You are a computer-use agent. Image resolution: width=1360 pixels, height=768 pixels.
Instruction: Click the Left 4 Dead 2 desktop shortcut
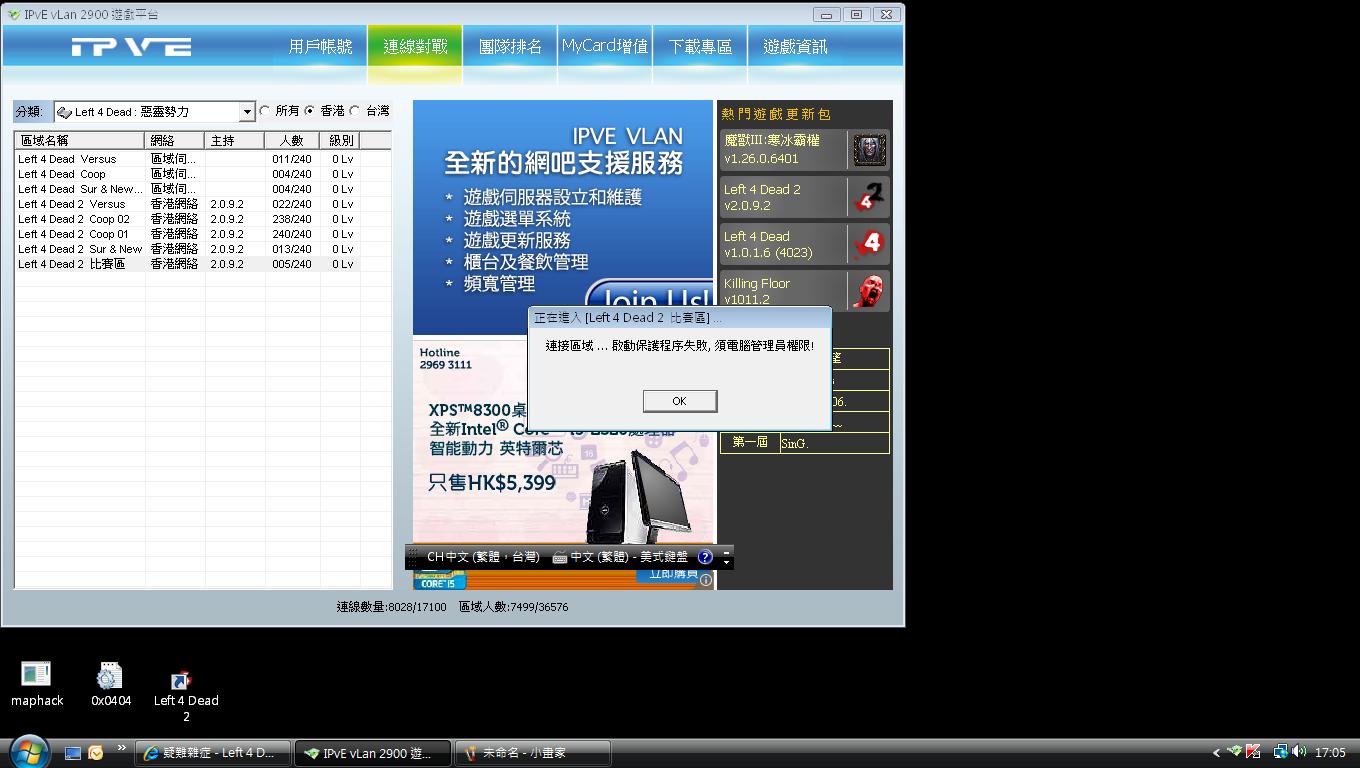(186, 695)
